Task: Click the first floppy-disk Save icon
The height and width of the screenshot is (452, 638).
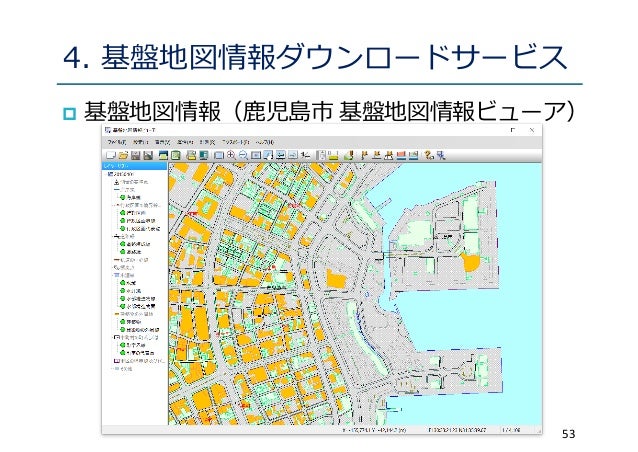Action: point(135,156)
